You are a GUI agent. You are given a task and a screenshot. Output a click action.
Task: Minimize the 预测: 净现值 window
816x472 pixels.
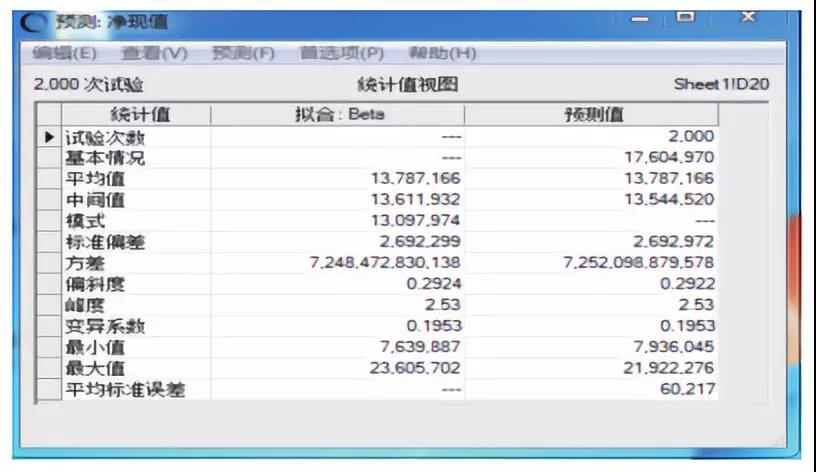point(640,18)
